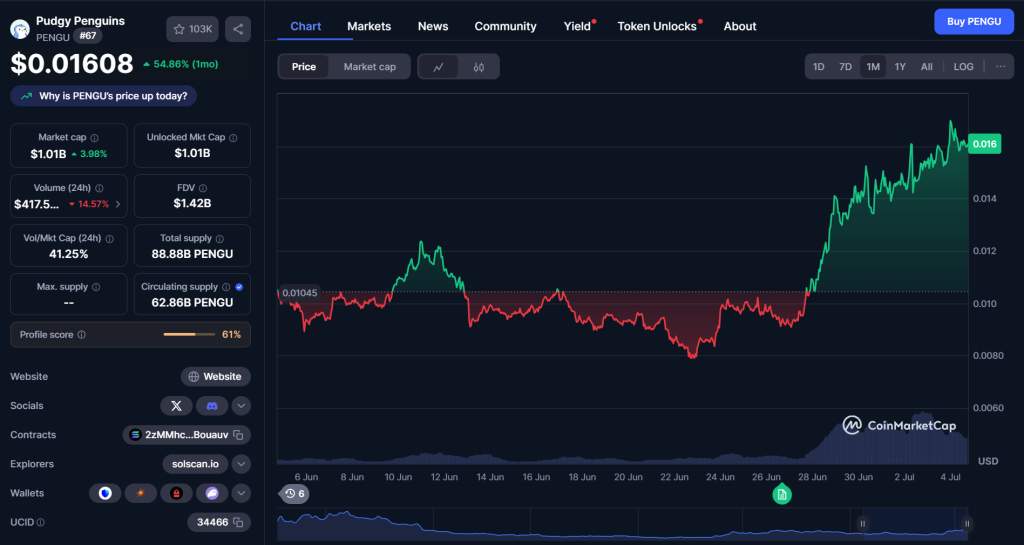The height and width of the screenshot is (545, 1024).
Task: Set chart range to 7D
Action: [845, 67]
